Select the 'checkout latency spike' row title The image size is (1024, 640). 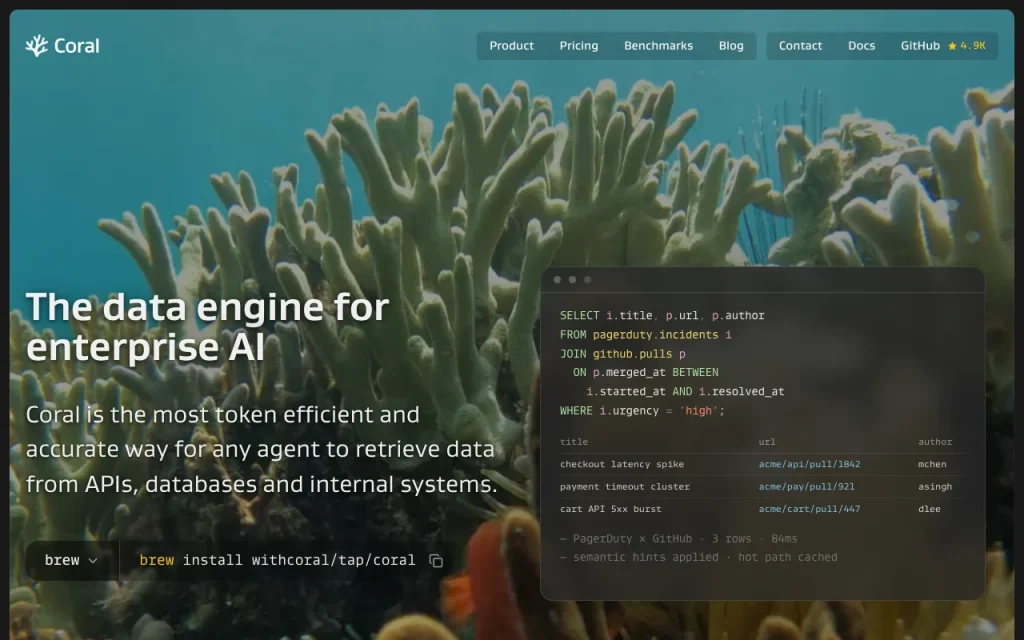622,464
